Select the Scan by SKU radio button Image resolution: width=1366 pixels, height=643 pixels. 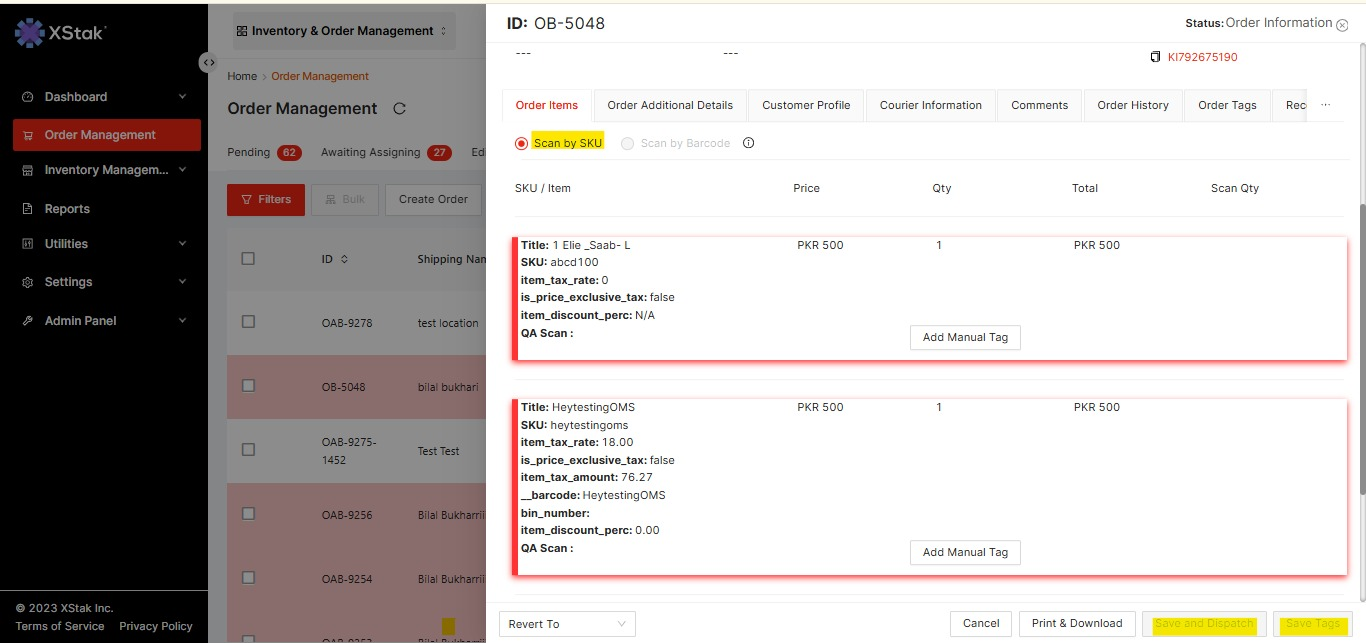tap(521, 143)
